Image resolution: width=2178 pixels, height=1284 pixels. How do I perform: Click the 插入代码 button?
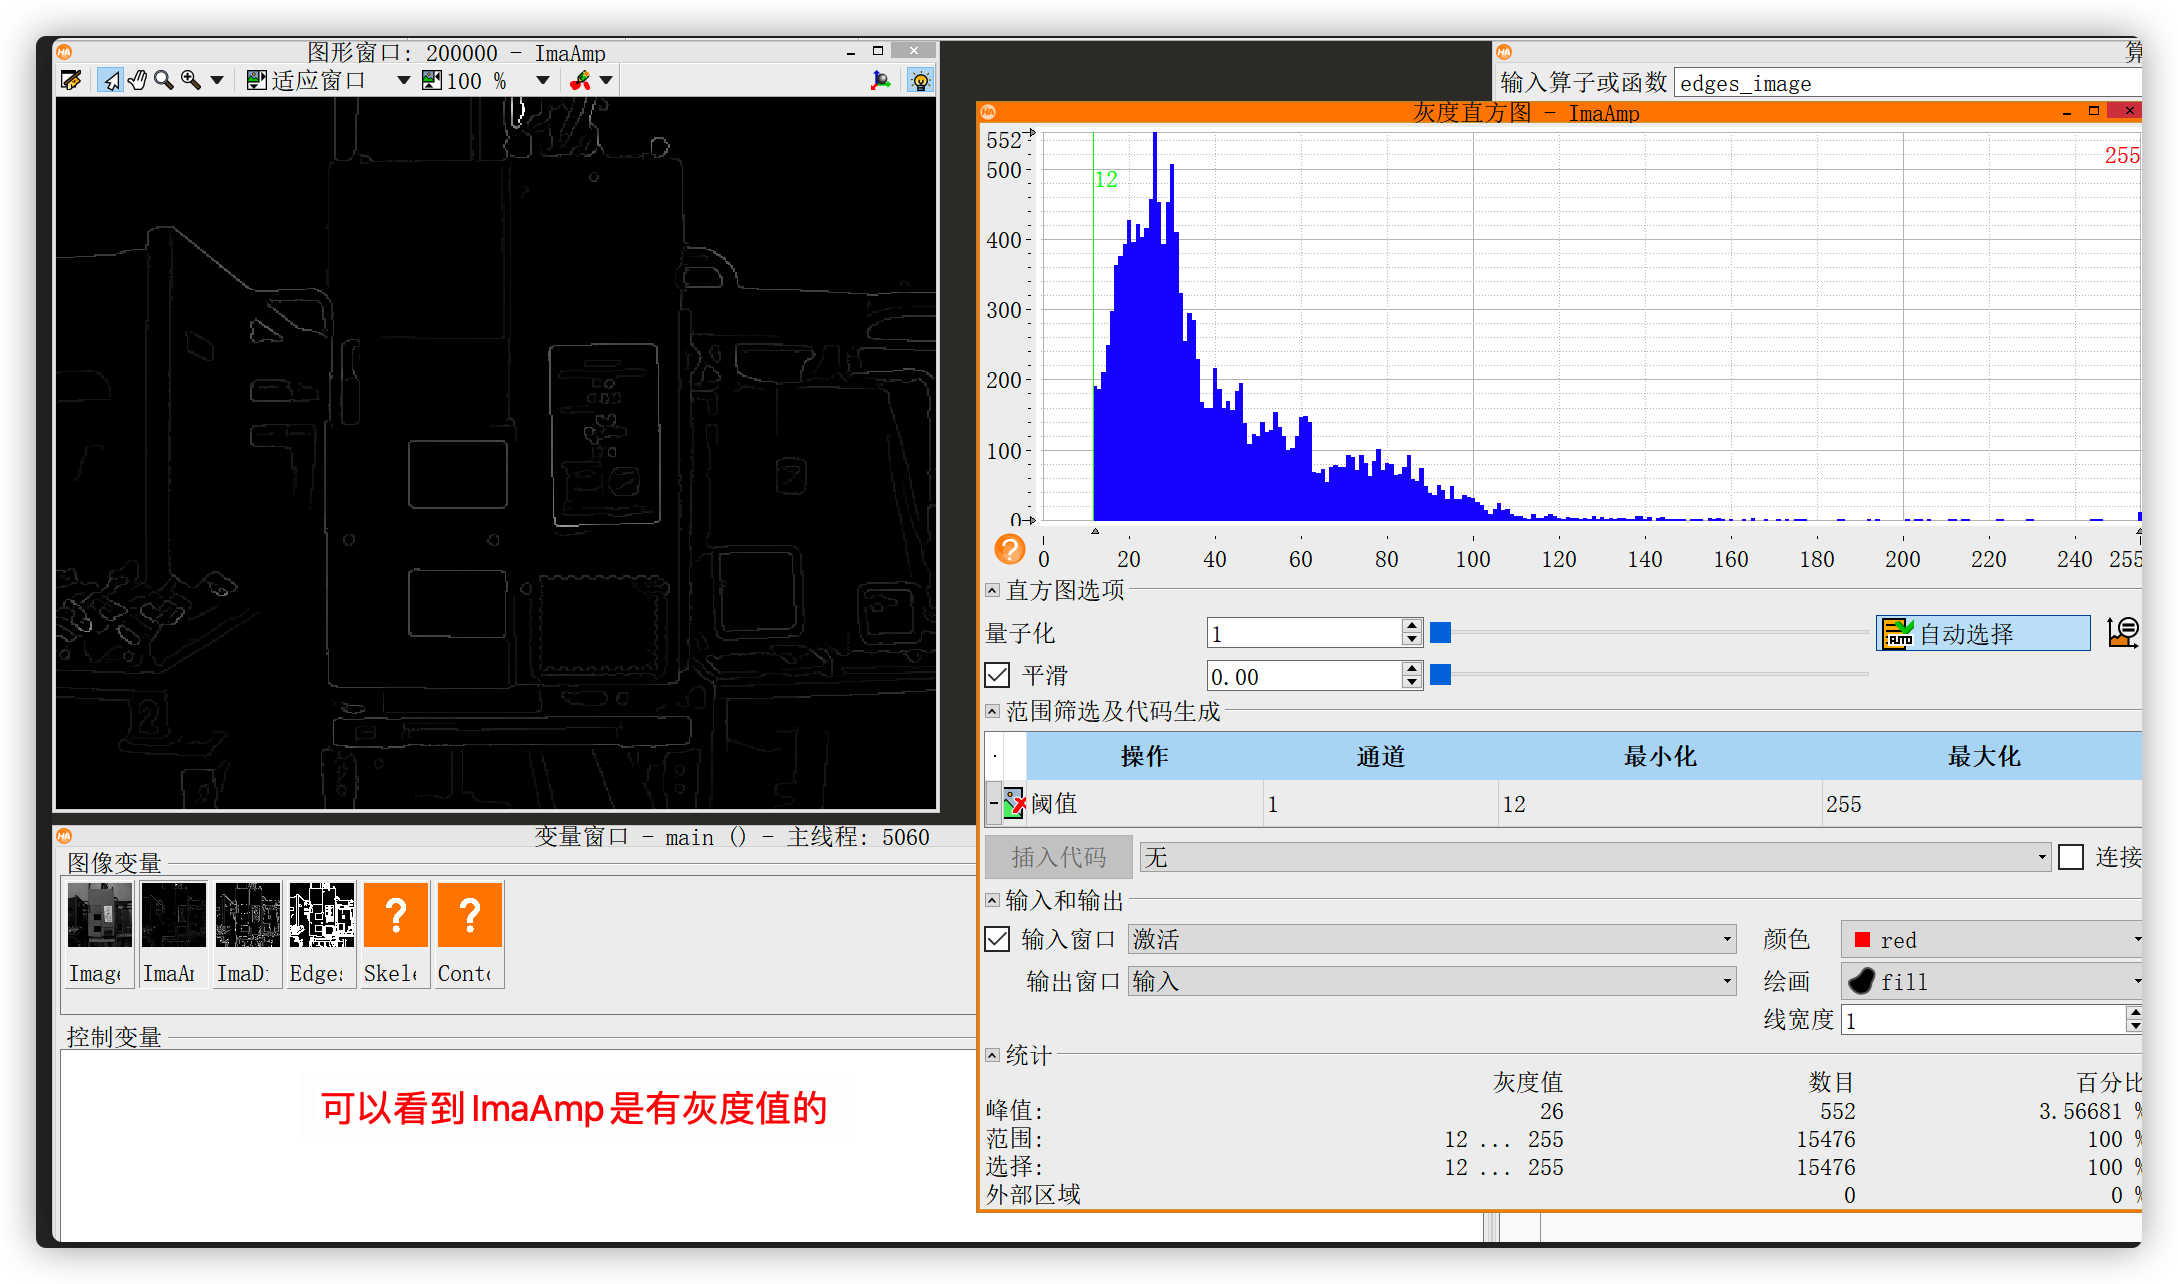coord(1058,856)
